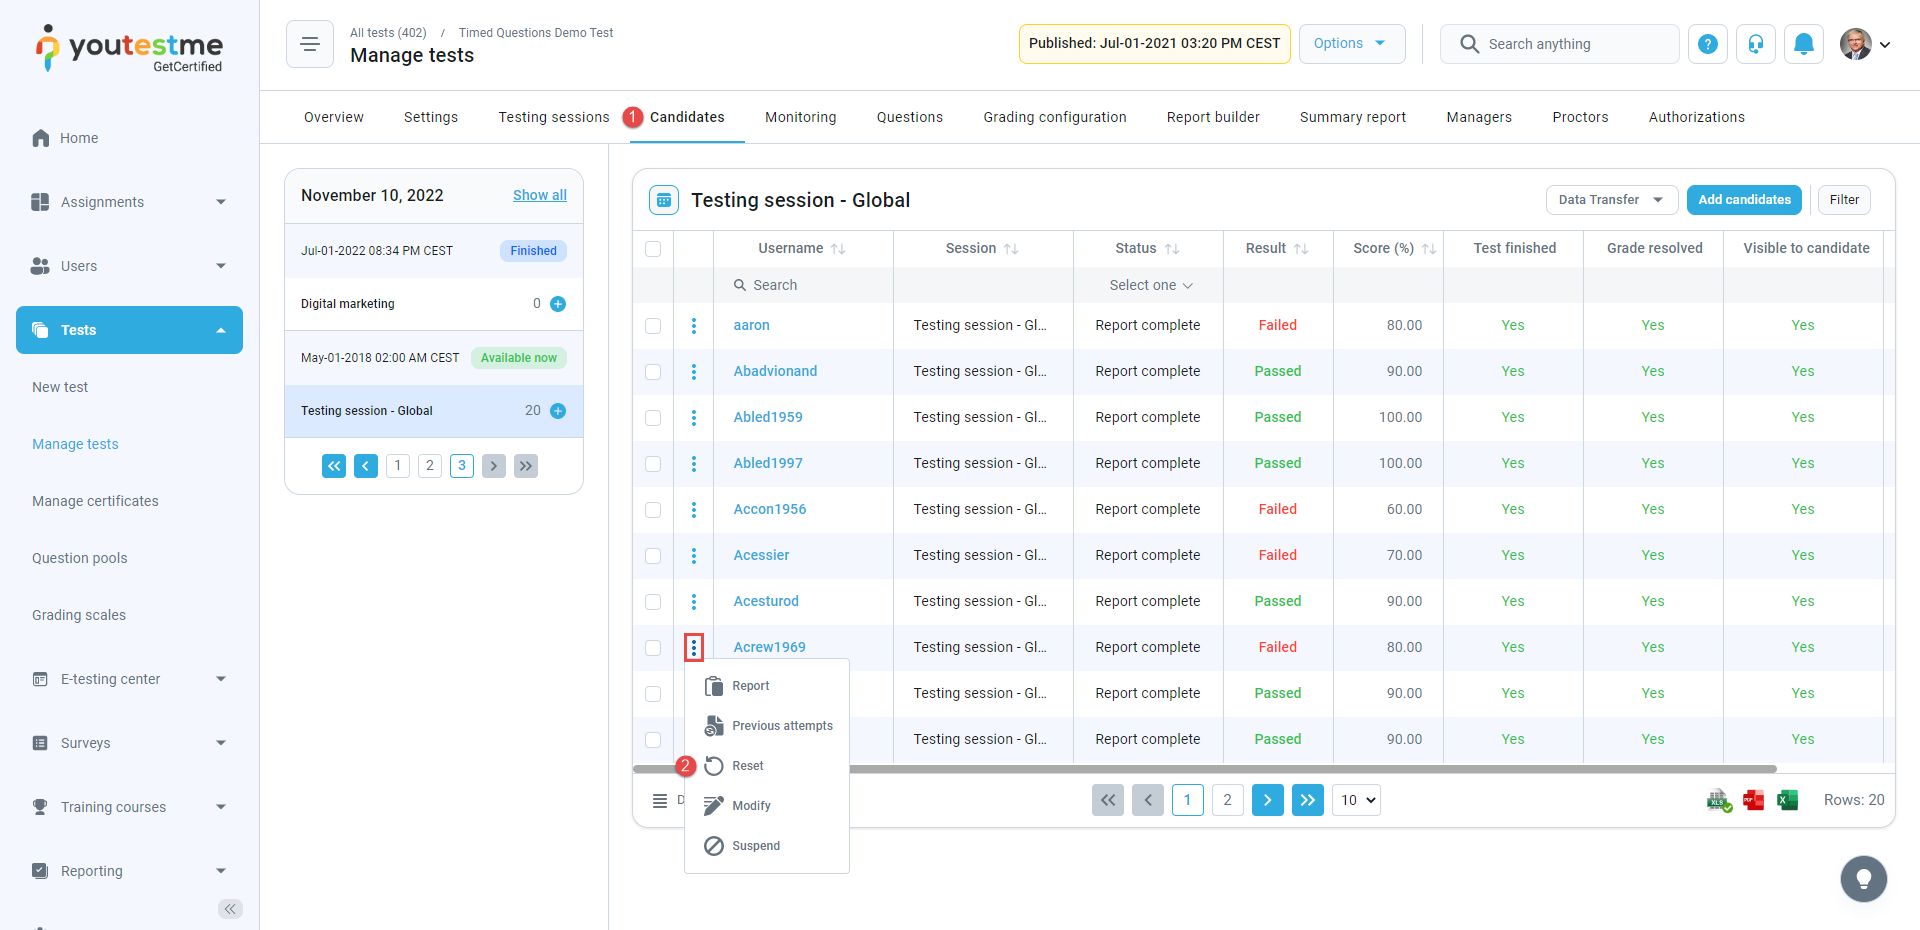Open the Options dropdown
The image size is (1920, 930).
point(1351,44)
